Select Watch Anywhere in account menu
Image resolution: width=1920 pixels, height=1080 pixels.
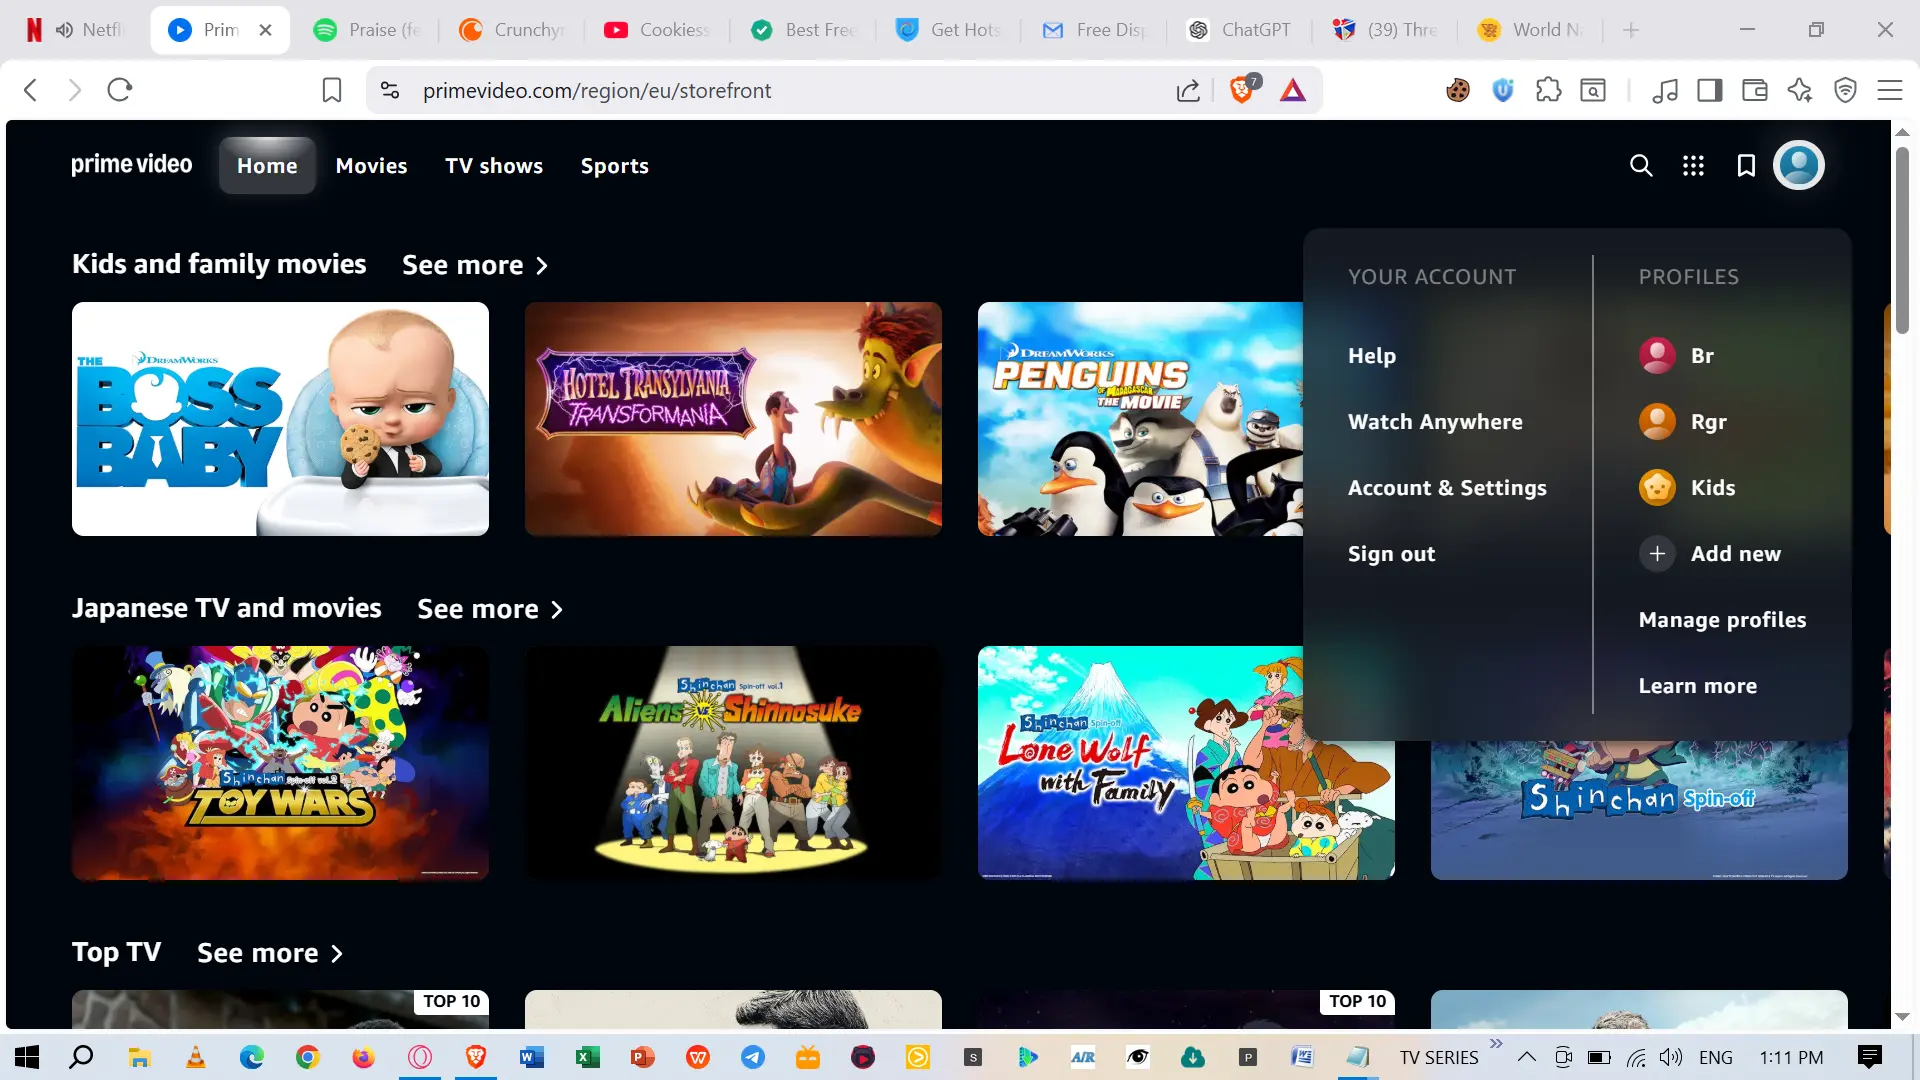[1435, 421]
